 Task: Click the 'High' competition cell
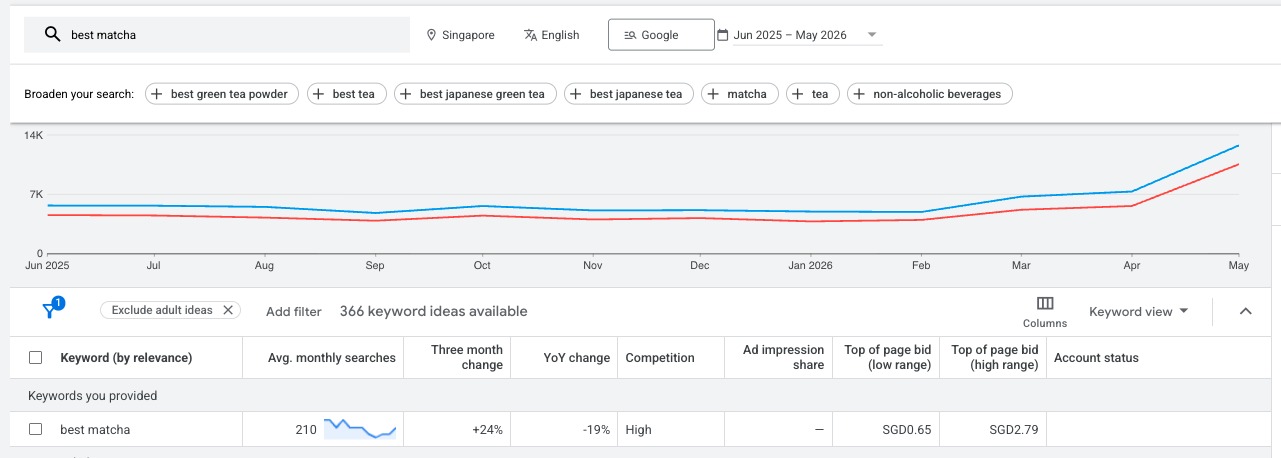[638, 430]
